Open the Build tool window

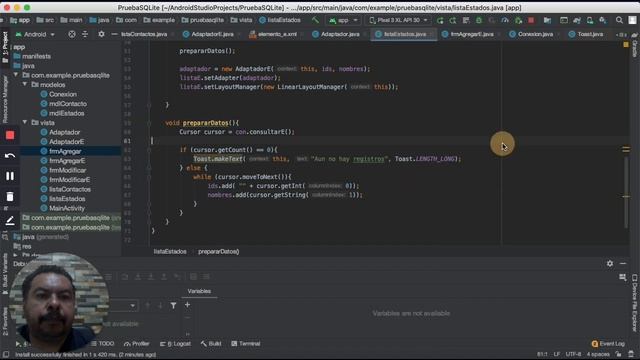pos(211,344)
